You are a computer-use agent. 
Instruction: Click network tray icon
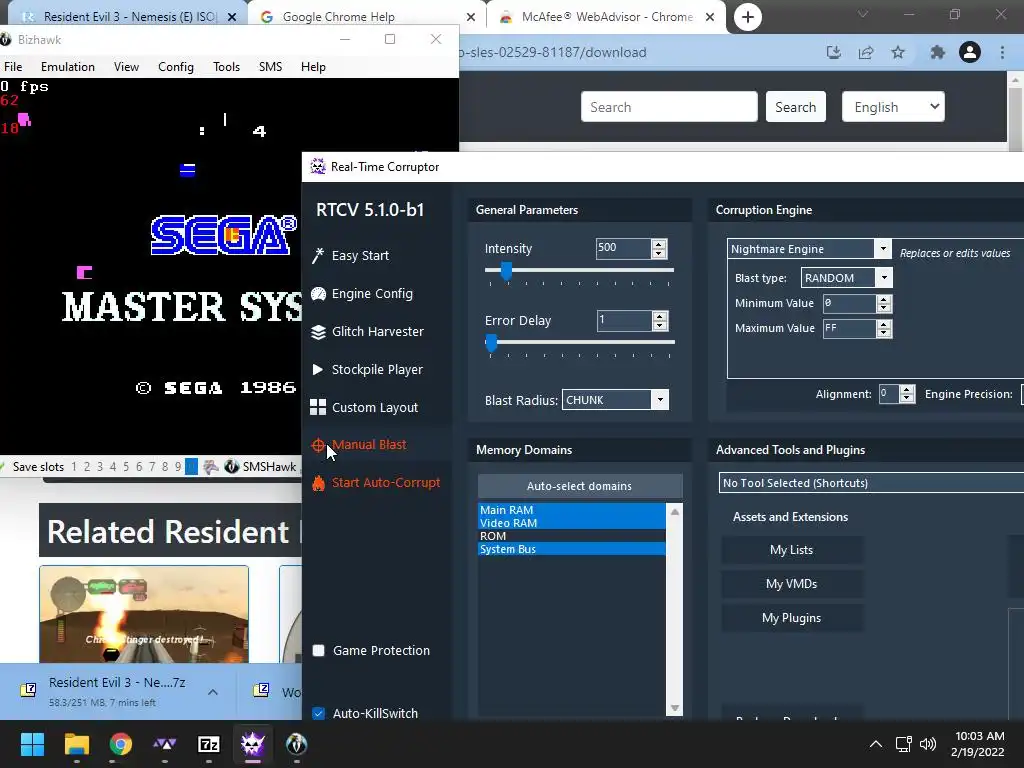coord(904,744)
